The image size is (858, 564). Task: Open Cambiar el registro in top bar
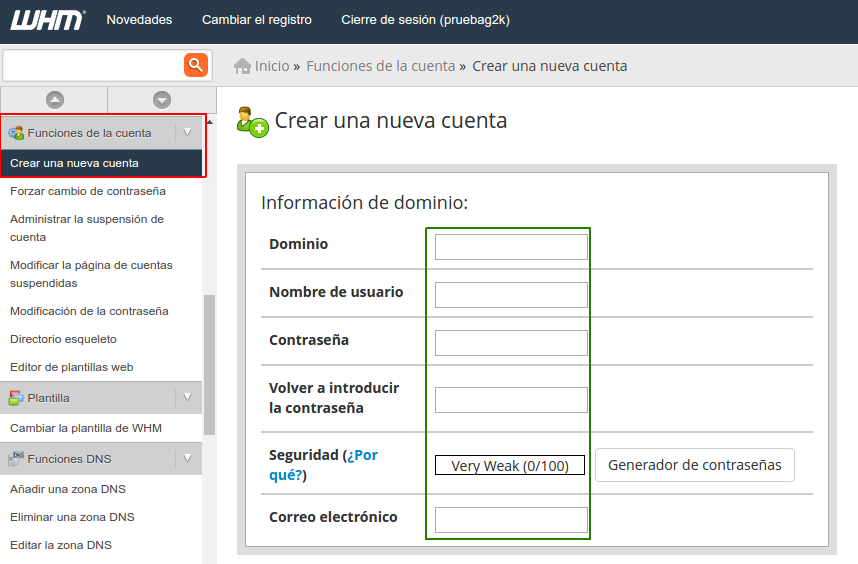(257, 20)
